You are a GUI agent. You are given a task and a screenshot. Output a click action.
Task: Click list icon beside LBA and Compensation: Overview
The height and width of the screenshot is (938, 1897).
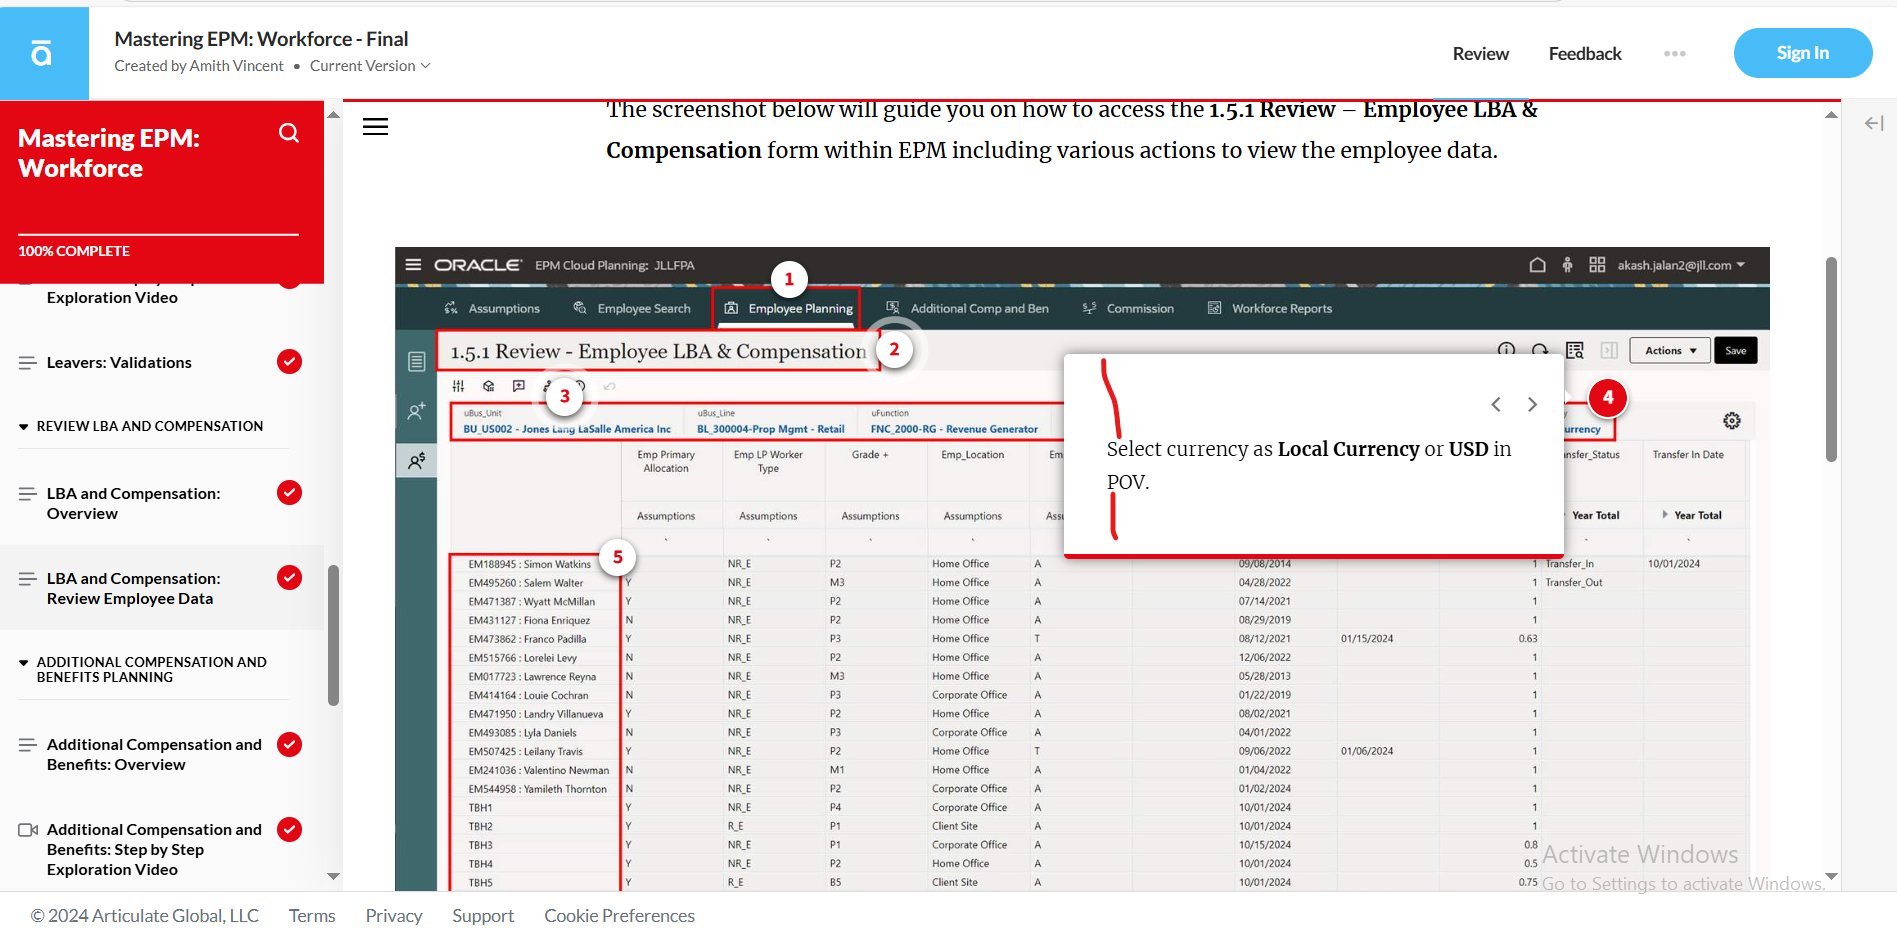(28, 494)
